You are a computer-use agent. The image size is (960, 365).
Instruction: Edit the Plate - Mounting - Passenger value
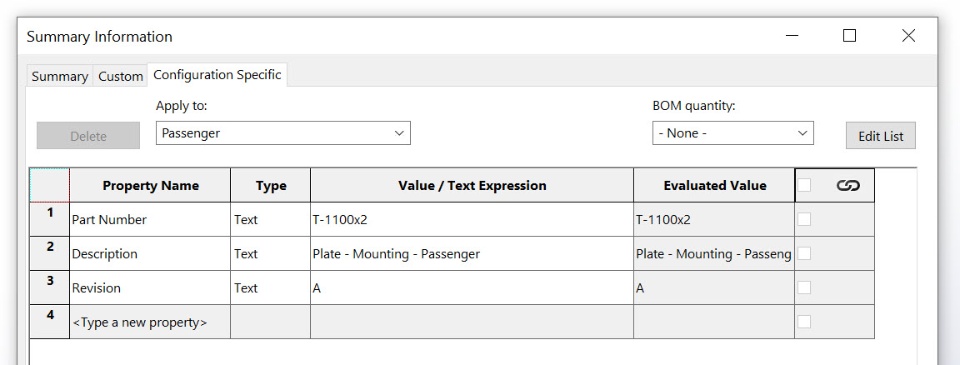472,254
